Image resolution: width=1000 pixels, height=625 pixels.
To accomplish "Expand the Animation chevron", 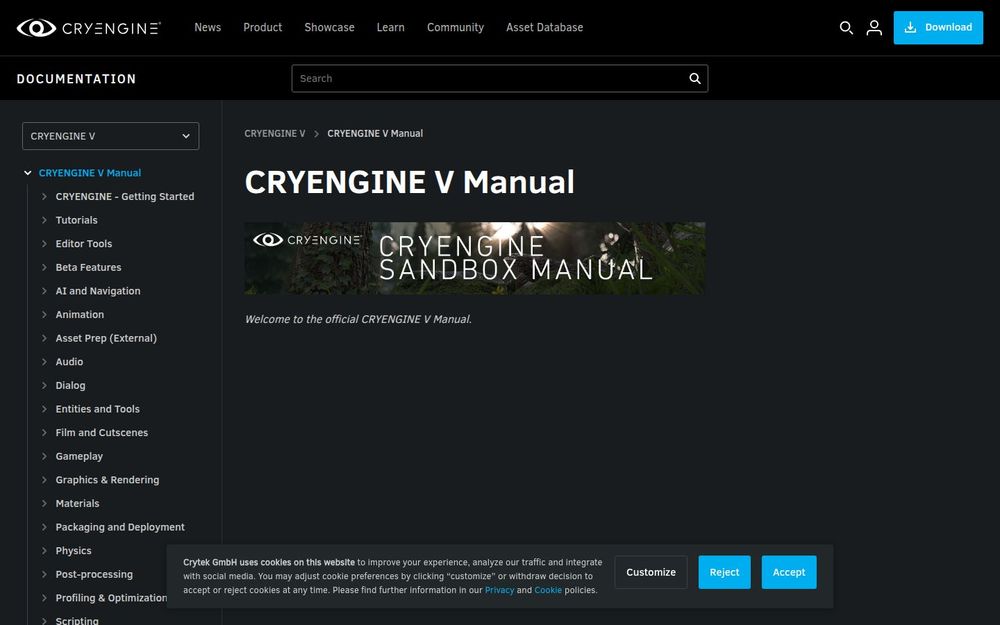I will 44,314.
